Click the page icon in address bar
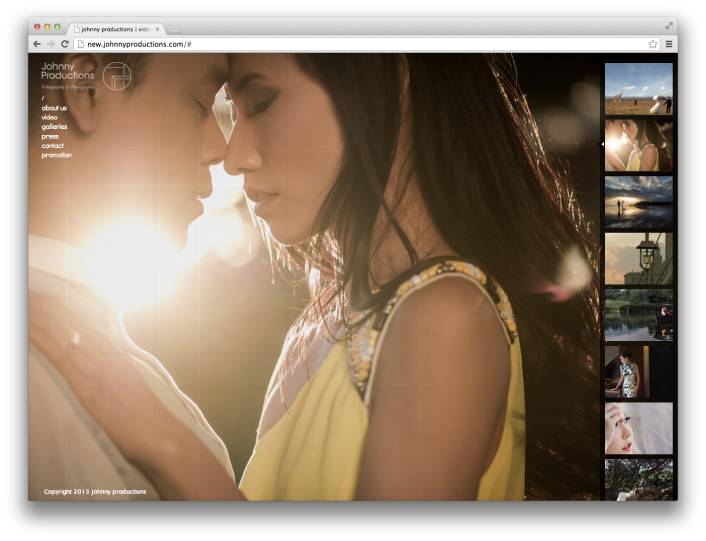 coord(81,44)
